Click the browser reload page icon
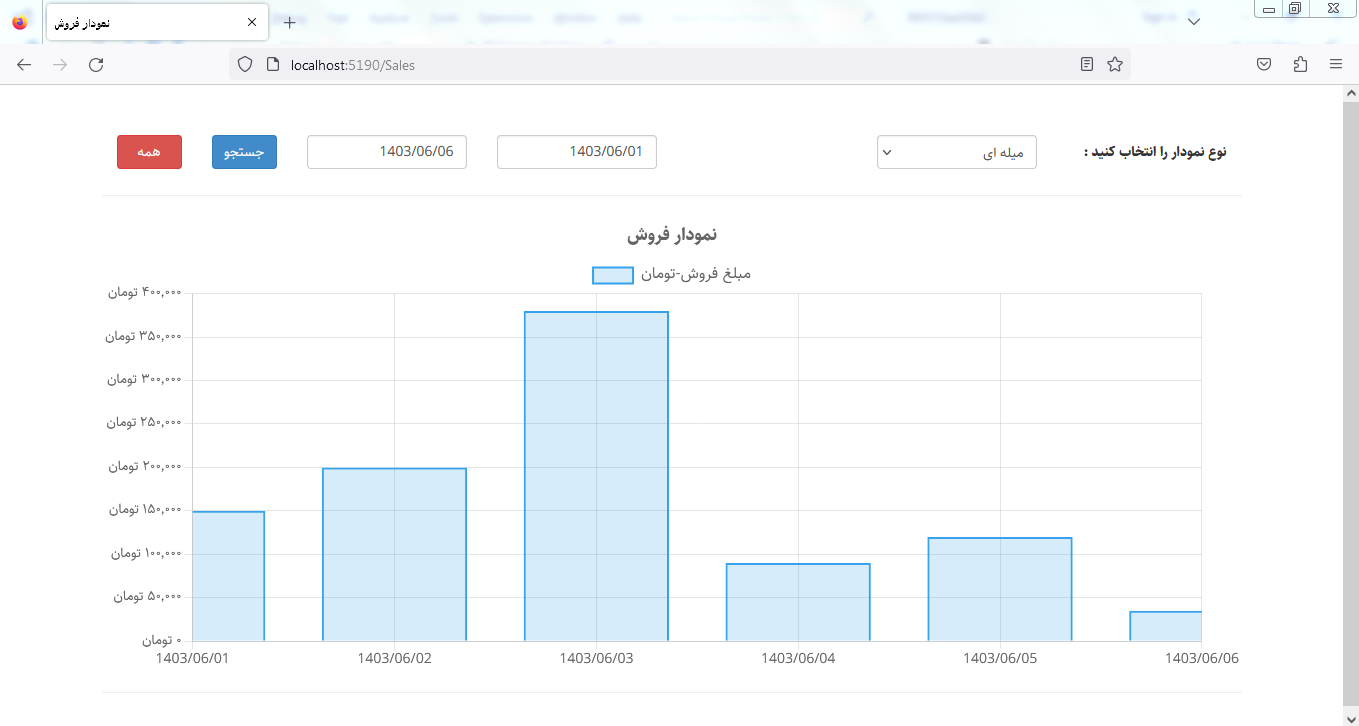 (x=96, y=65)
